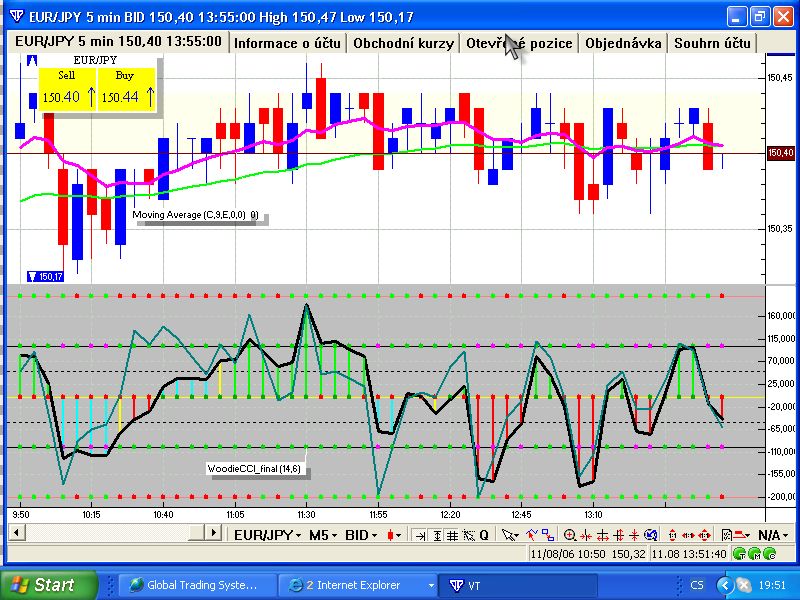Click the 19:51 system clock
Viewport: 800px width, 600px height.
(x=772, y=585)
